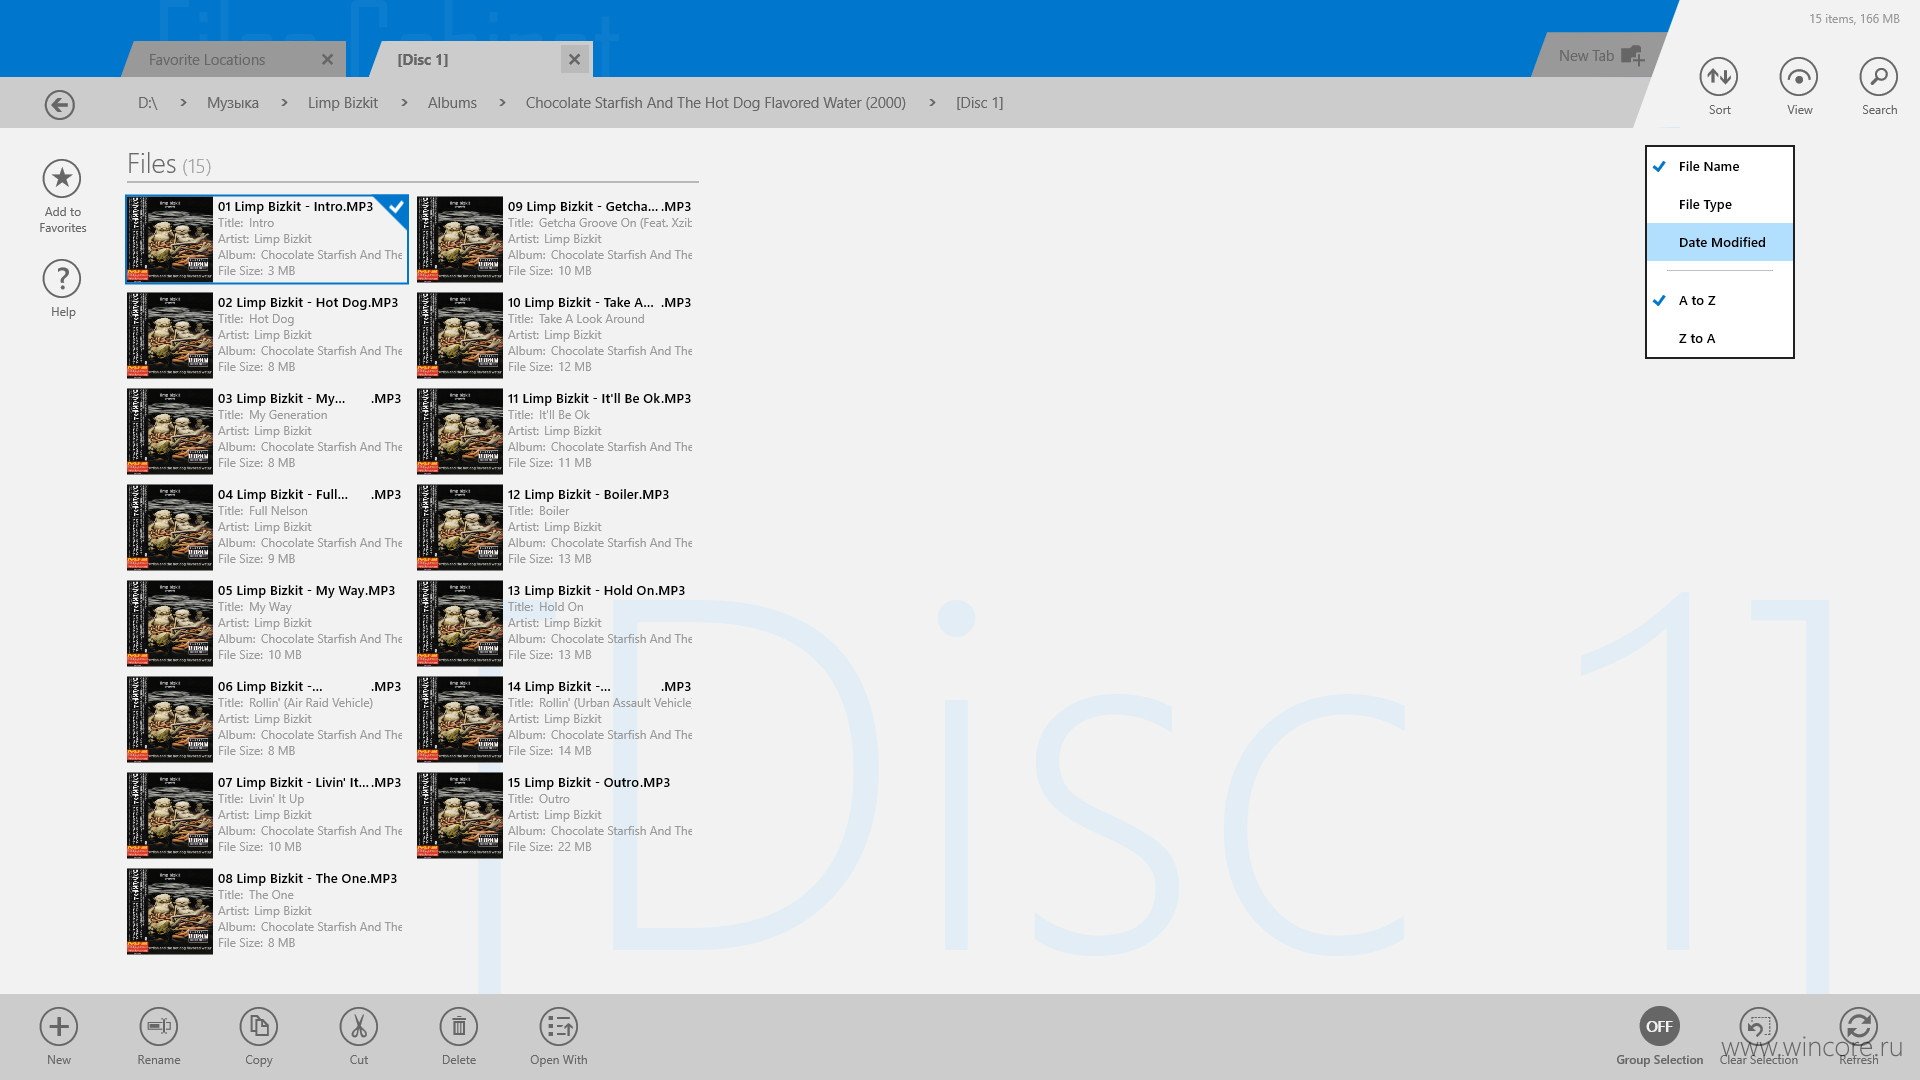This screenshot has width=1920, height=1080.
Task: Select File Type sort option
Action: click(x=1720, y=204)
